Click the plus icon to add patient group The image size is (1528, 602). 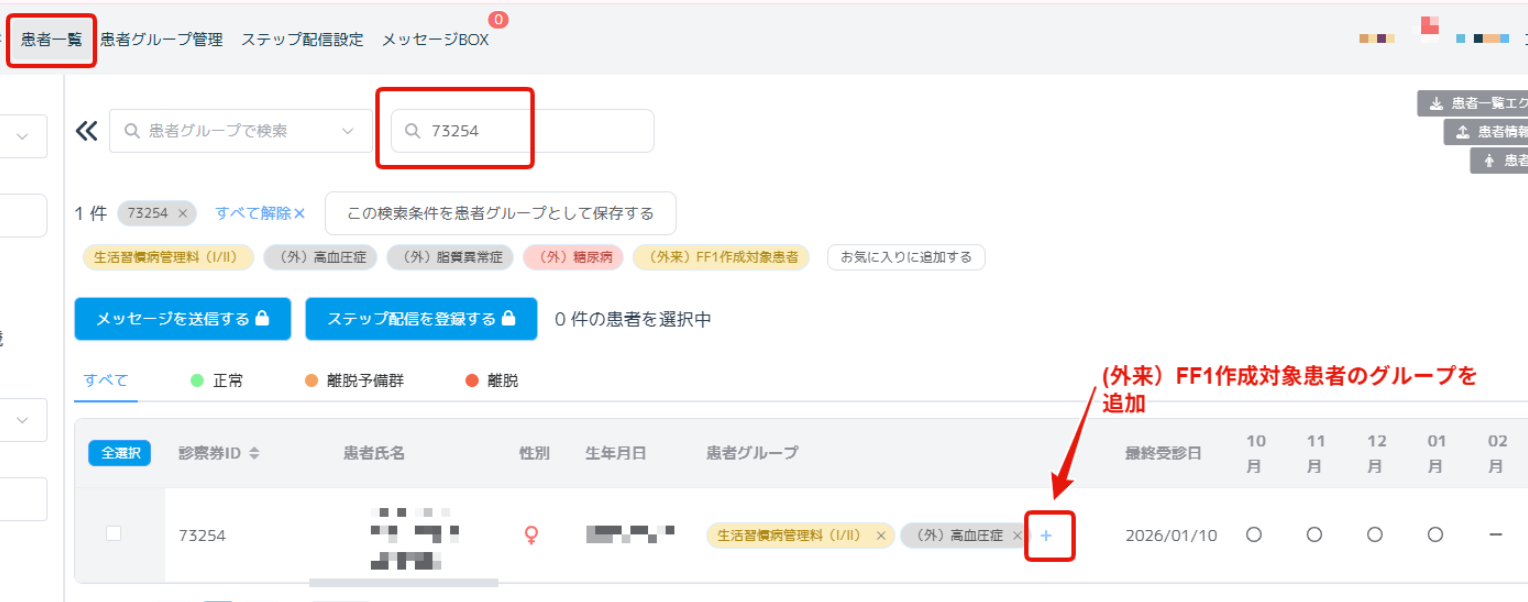(x=1046, y=536)
